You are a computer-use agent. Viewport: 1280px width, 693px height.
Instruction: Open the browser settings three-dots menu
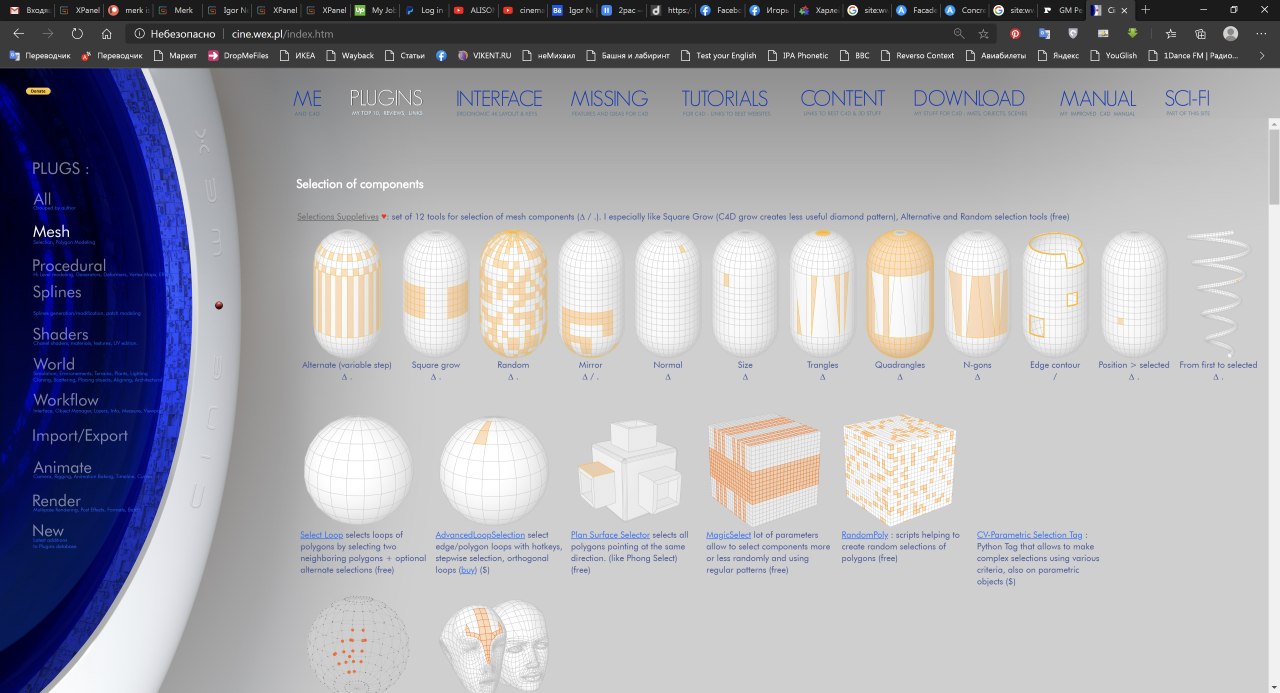[x=1261, y=33]
